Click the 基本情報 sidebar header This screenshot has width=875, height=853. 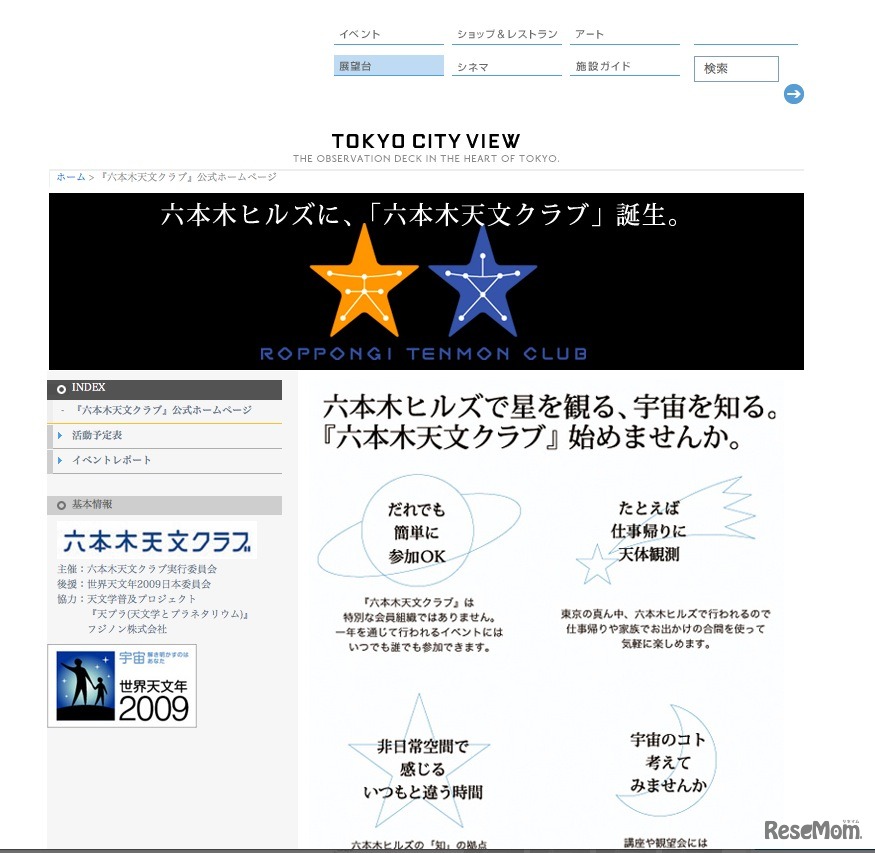[165, 505]
